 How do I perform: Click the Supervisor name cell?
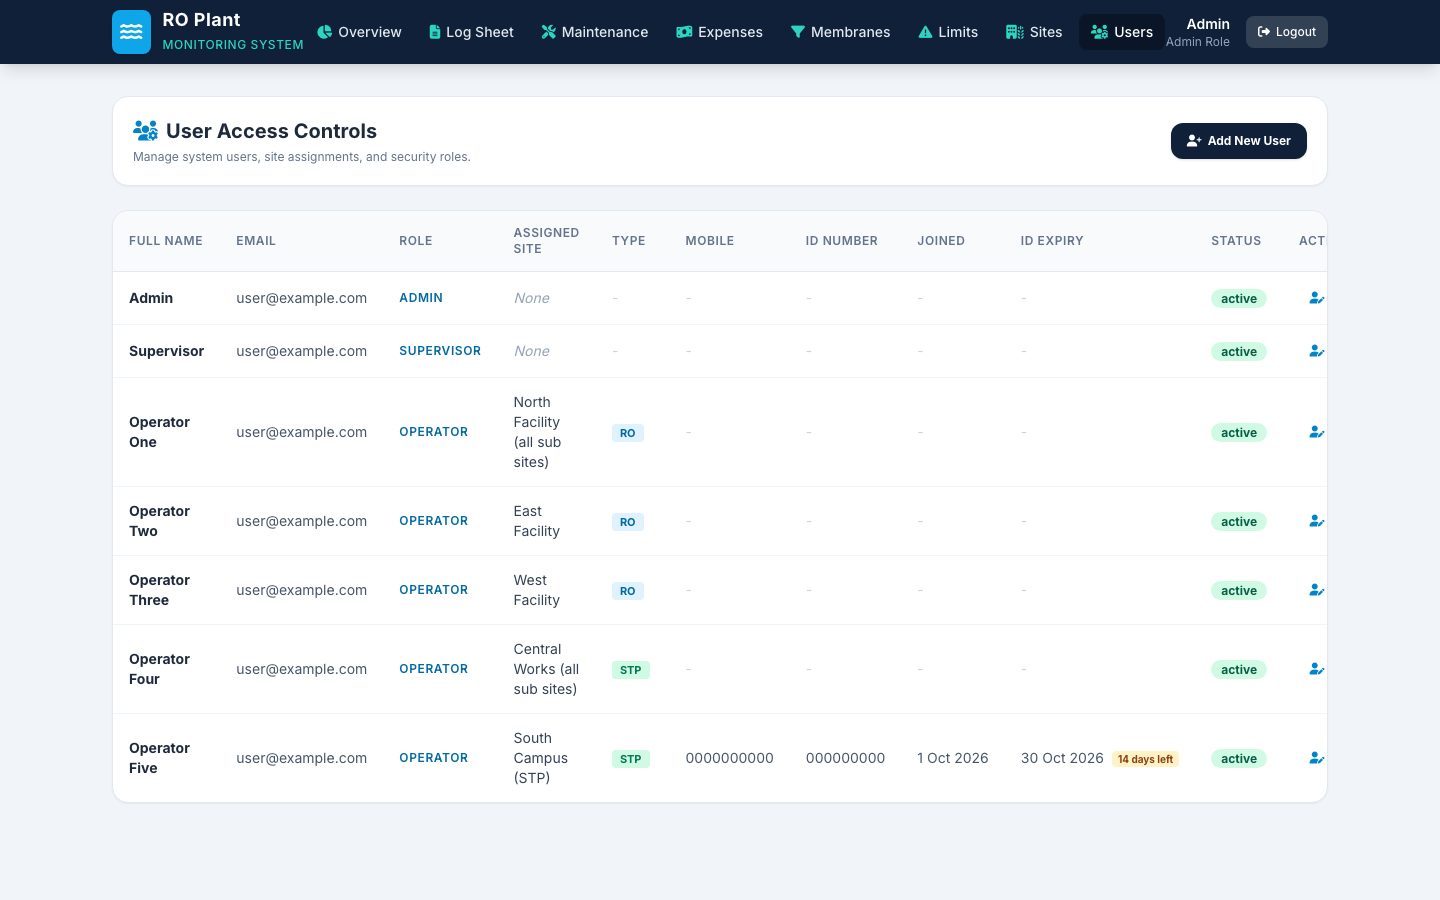pyautogui.click(x=166, y=351)
